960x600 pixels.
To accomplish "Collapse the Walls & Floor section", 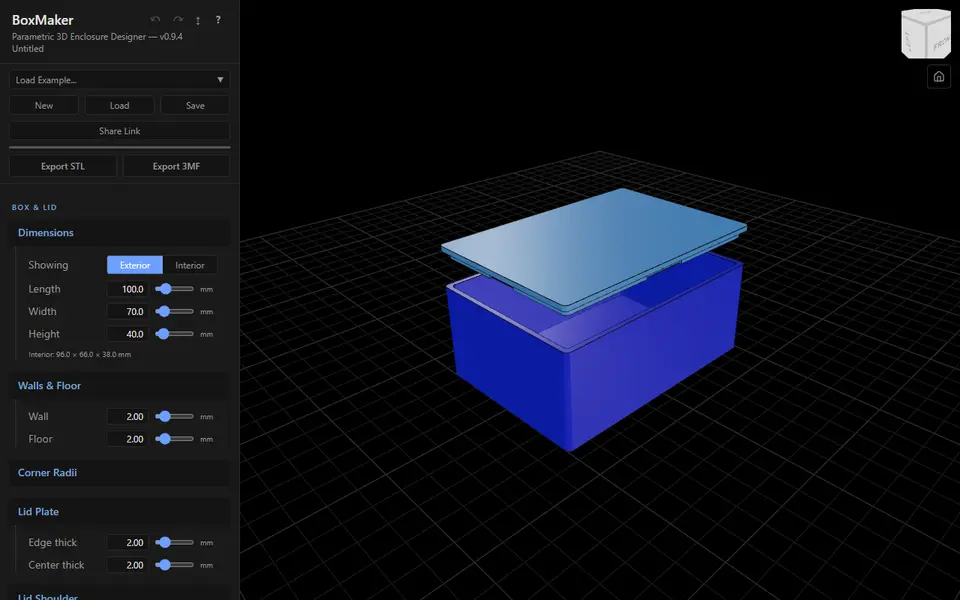I will point(119,386).
